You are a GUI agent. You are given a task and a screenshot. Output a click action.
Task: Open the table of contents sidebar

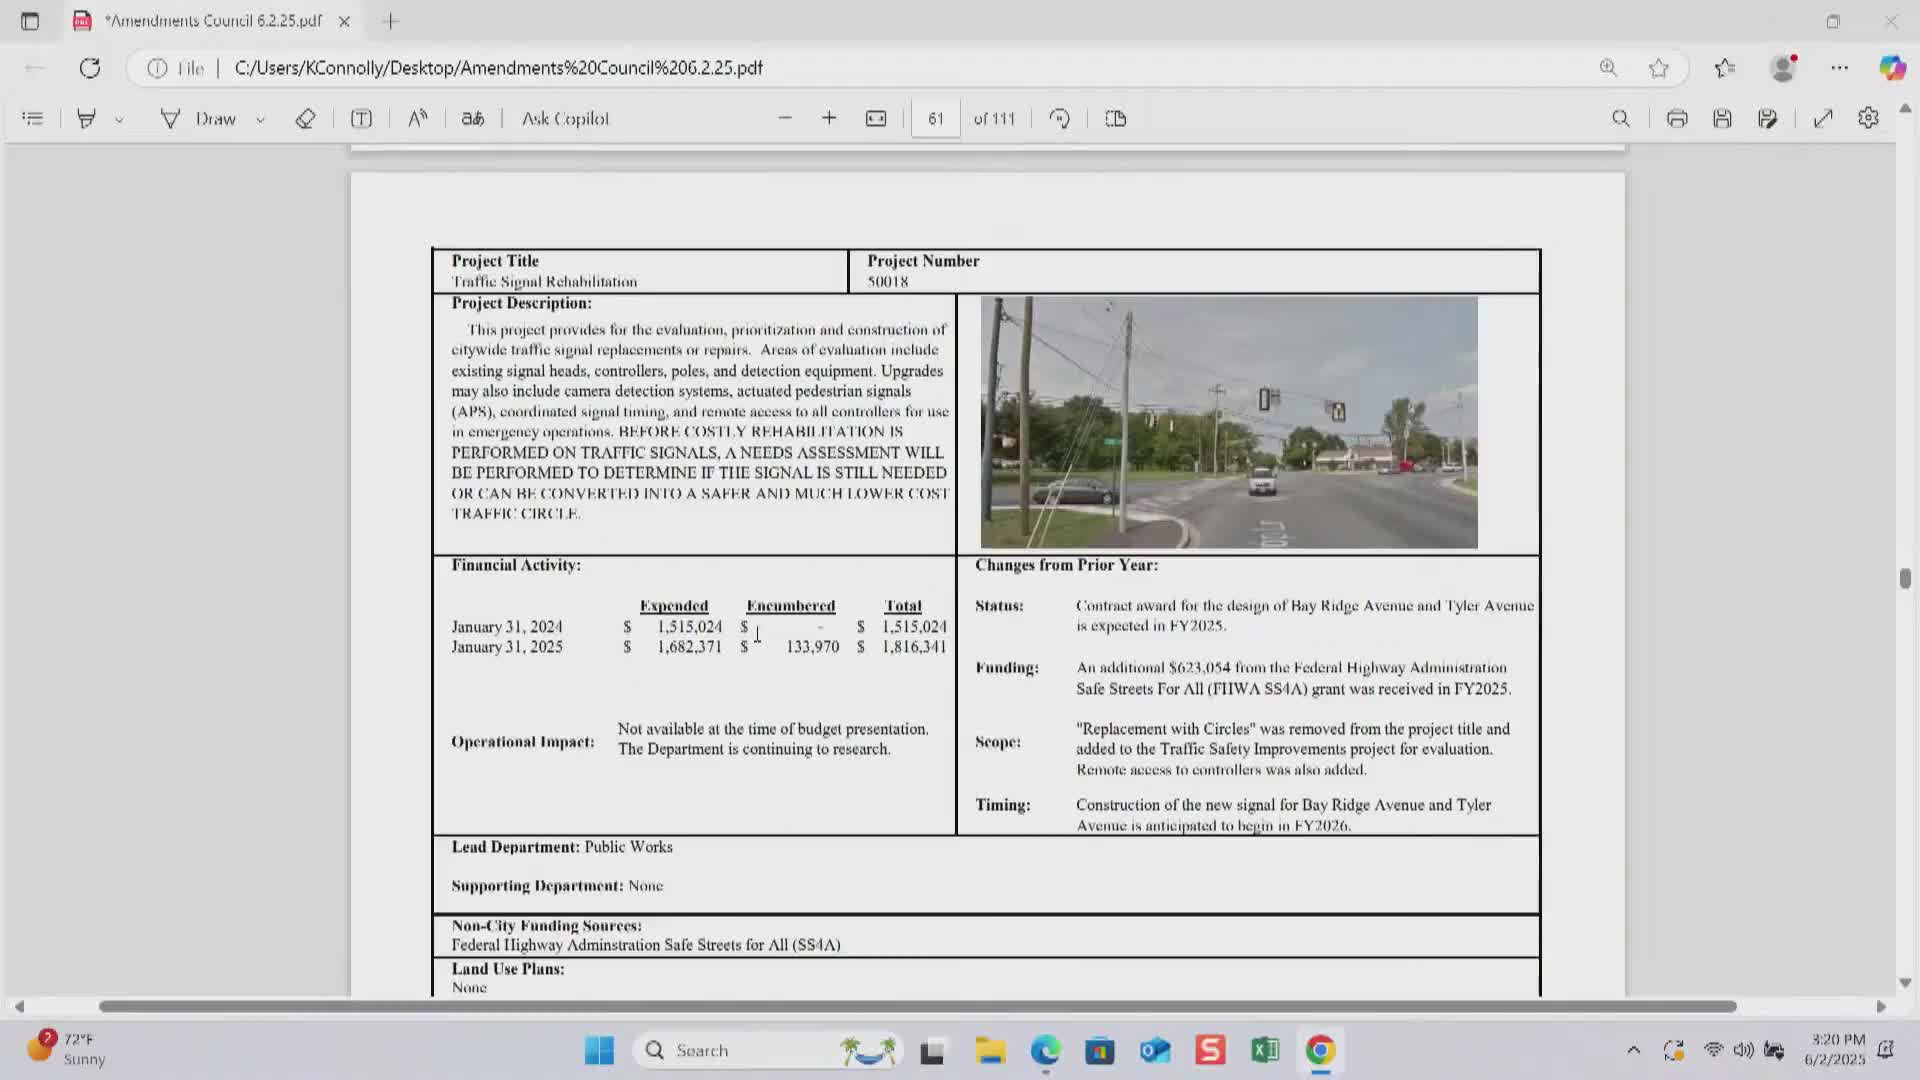(32, 119)
